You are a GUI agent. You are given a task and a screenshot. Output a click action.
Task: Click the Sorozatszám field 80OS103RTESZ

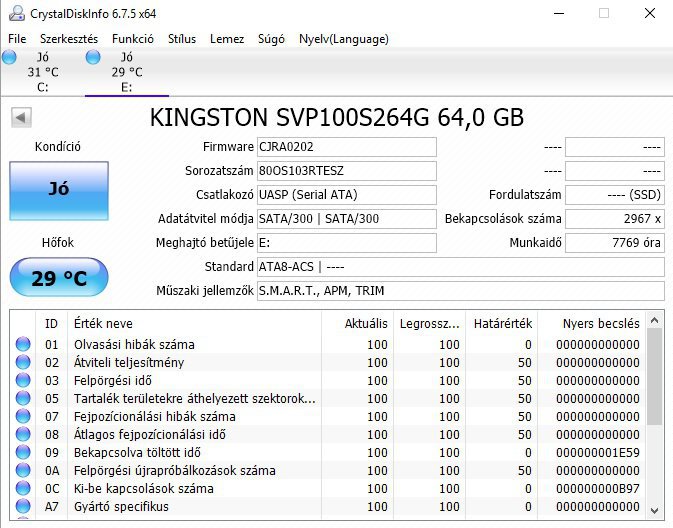(347, 171)
